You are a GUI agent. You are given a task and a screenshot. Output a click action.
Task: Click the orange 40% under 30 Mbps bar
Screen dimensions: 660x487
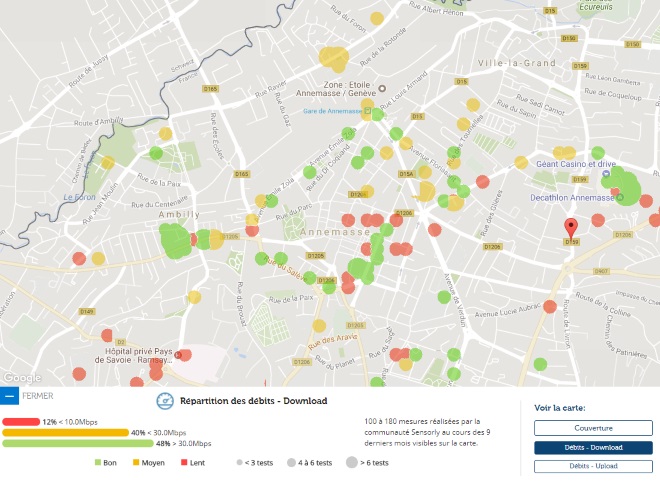pos(64,432)
